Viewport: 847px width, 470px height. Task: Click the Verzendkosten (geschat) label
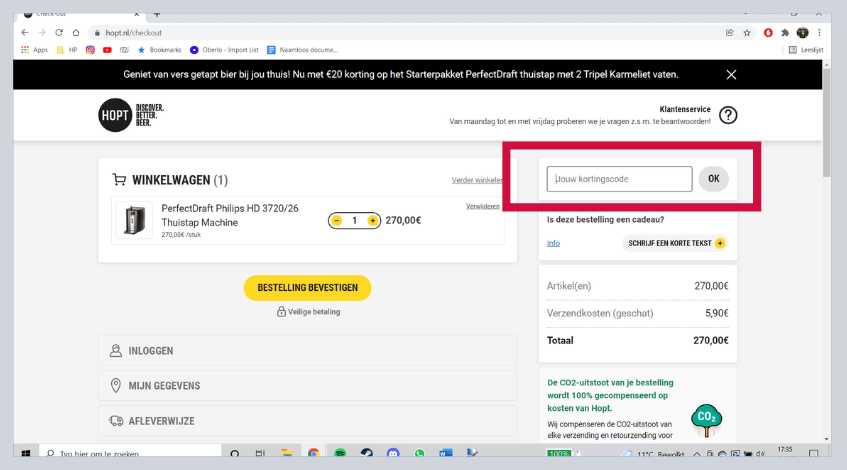[600, 313]
